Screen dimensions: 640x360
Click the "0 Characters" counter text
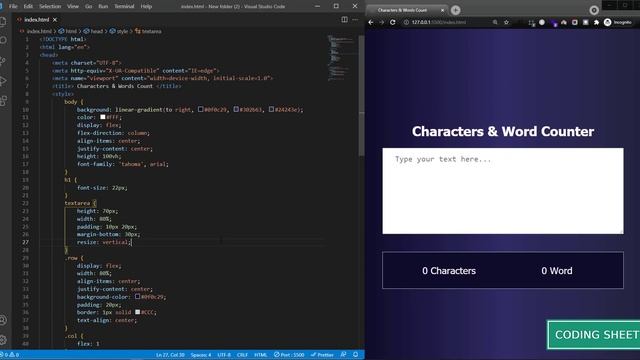tap(449, 271)
